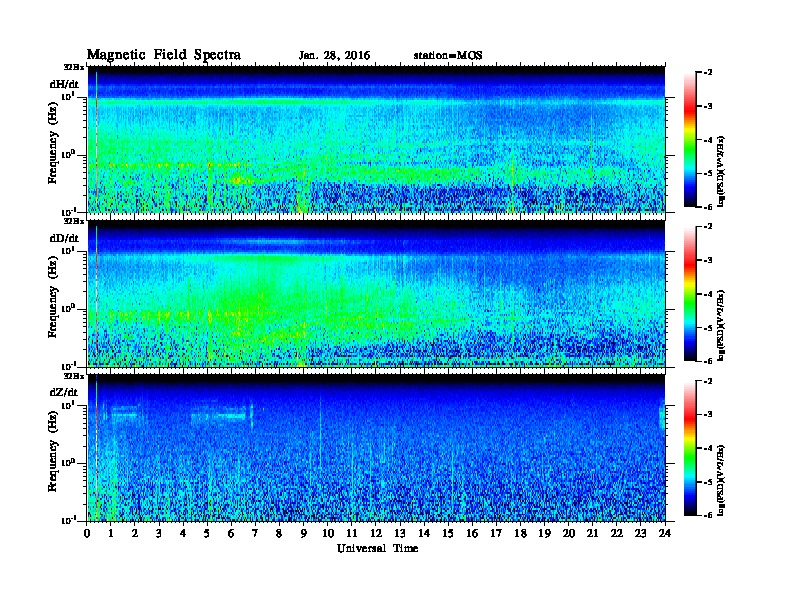
Task: Click the hour "10" tick on the time axis
Action: coord(328,533)
